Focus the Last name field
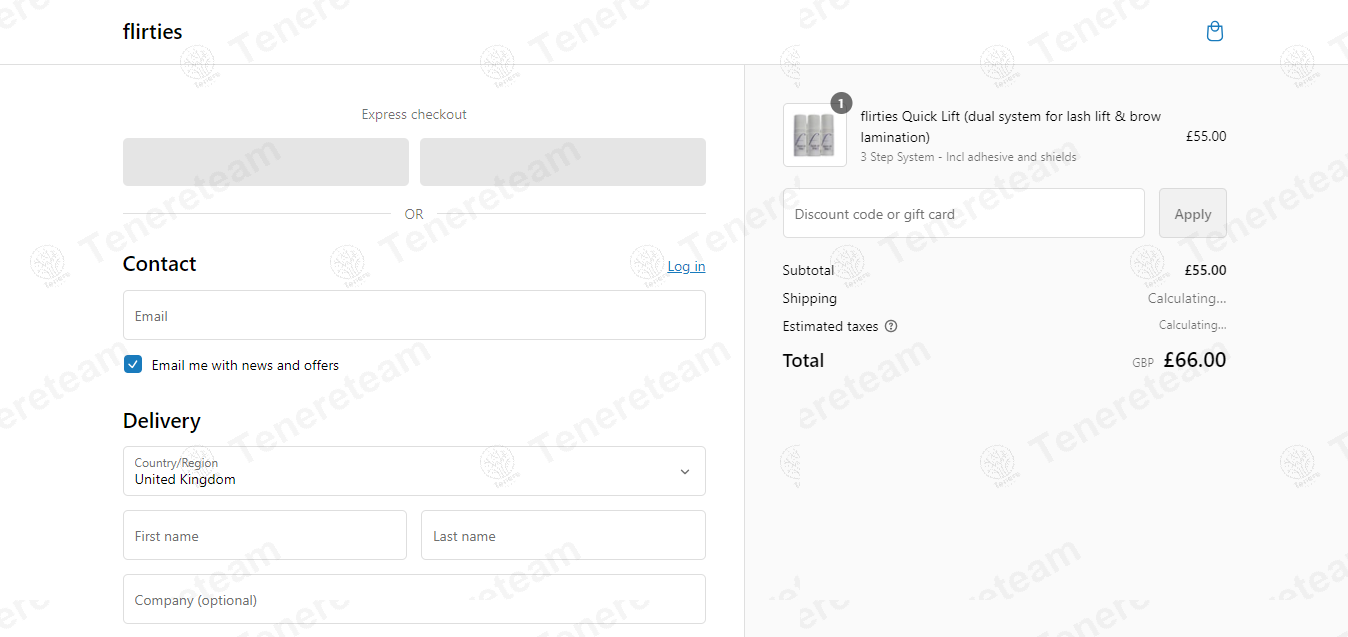 (563, 535)
